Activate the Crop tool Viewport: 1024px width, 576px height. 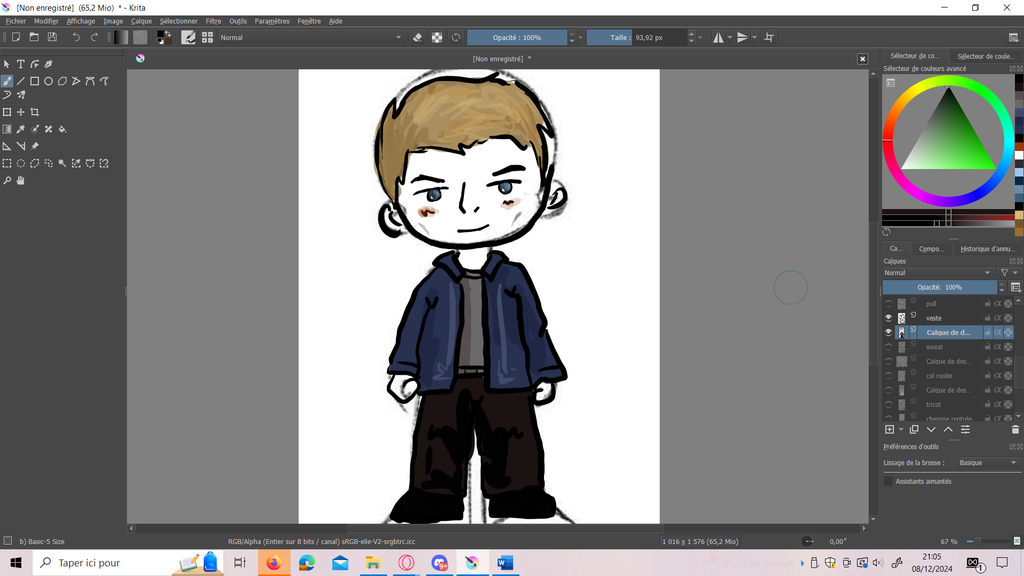(x=34, y=112)
